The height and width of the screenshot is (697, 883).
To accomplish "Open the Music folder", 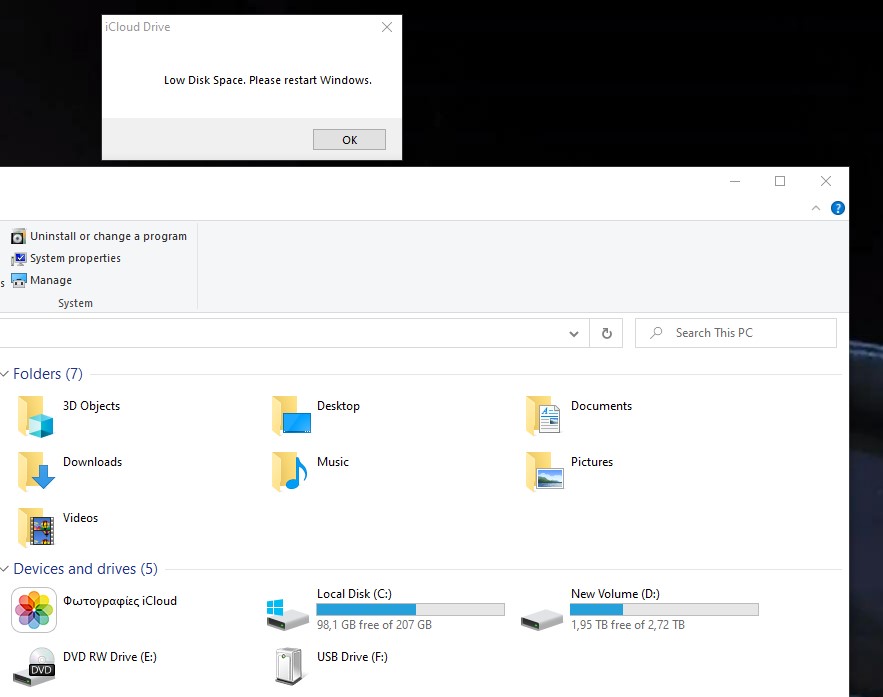I will pos(335,462).
